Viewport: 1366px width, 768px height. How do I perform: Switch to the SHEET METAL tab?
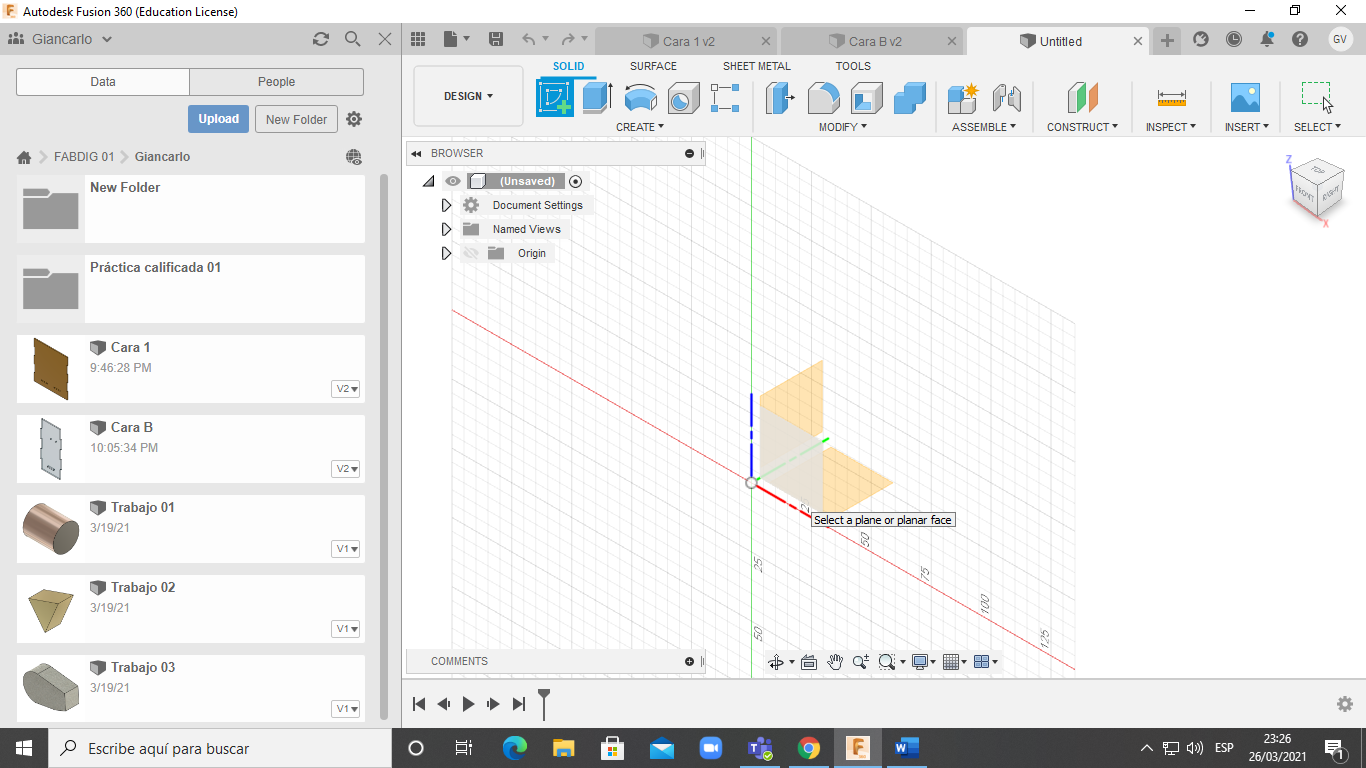click(x=756, y=66)
